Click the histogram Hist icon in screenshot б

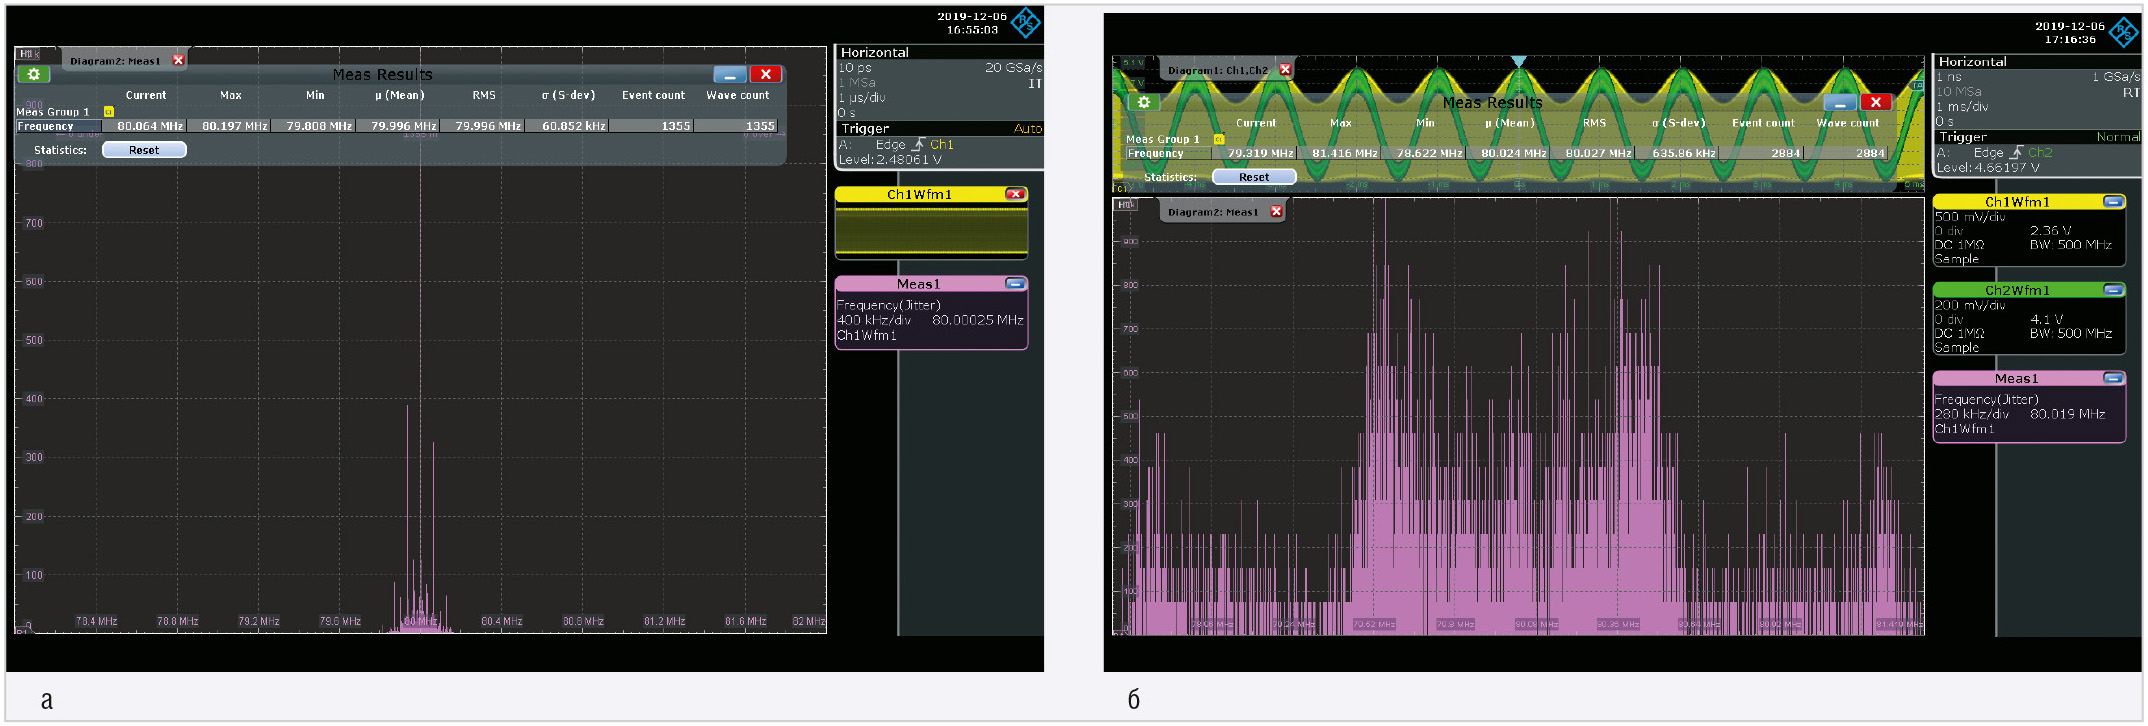tap(1126, 204)
